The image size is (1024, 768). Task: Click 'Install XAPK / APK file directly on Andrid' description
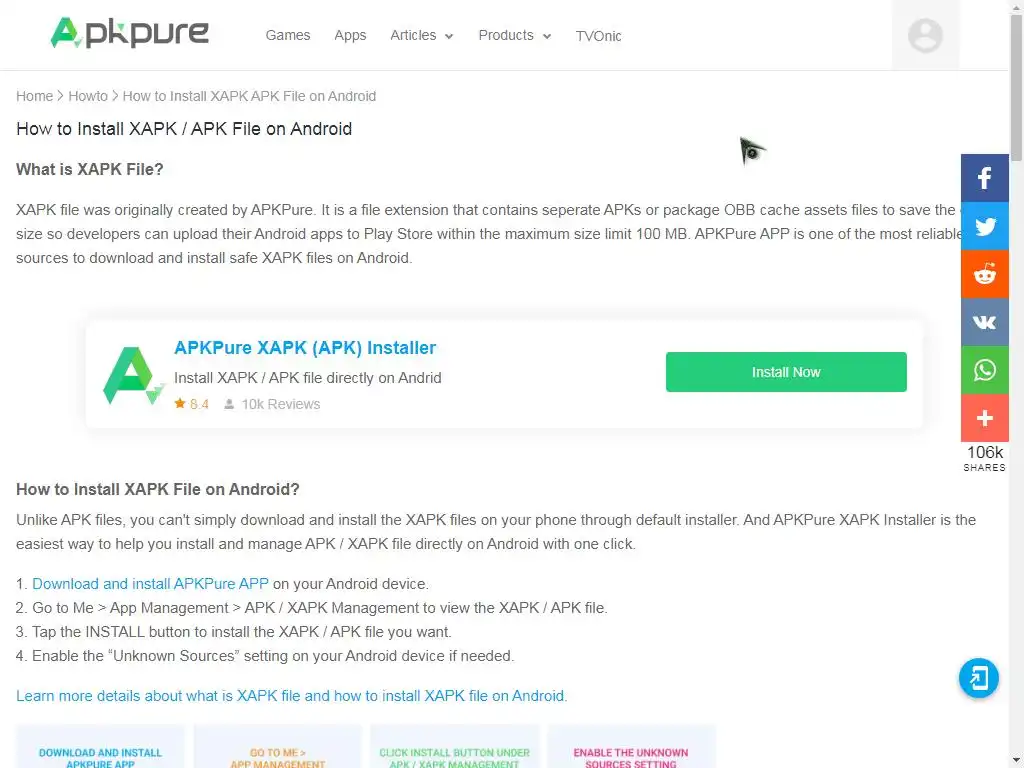(308, 377)
